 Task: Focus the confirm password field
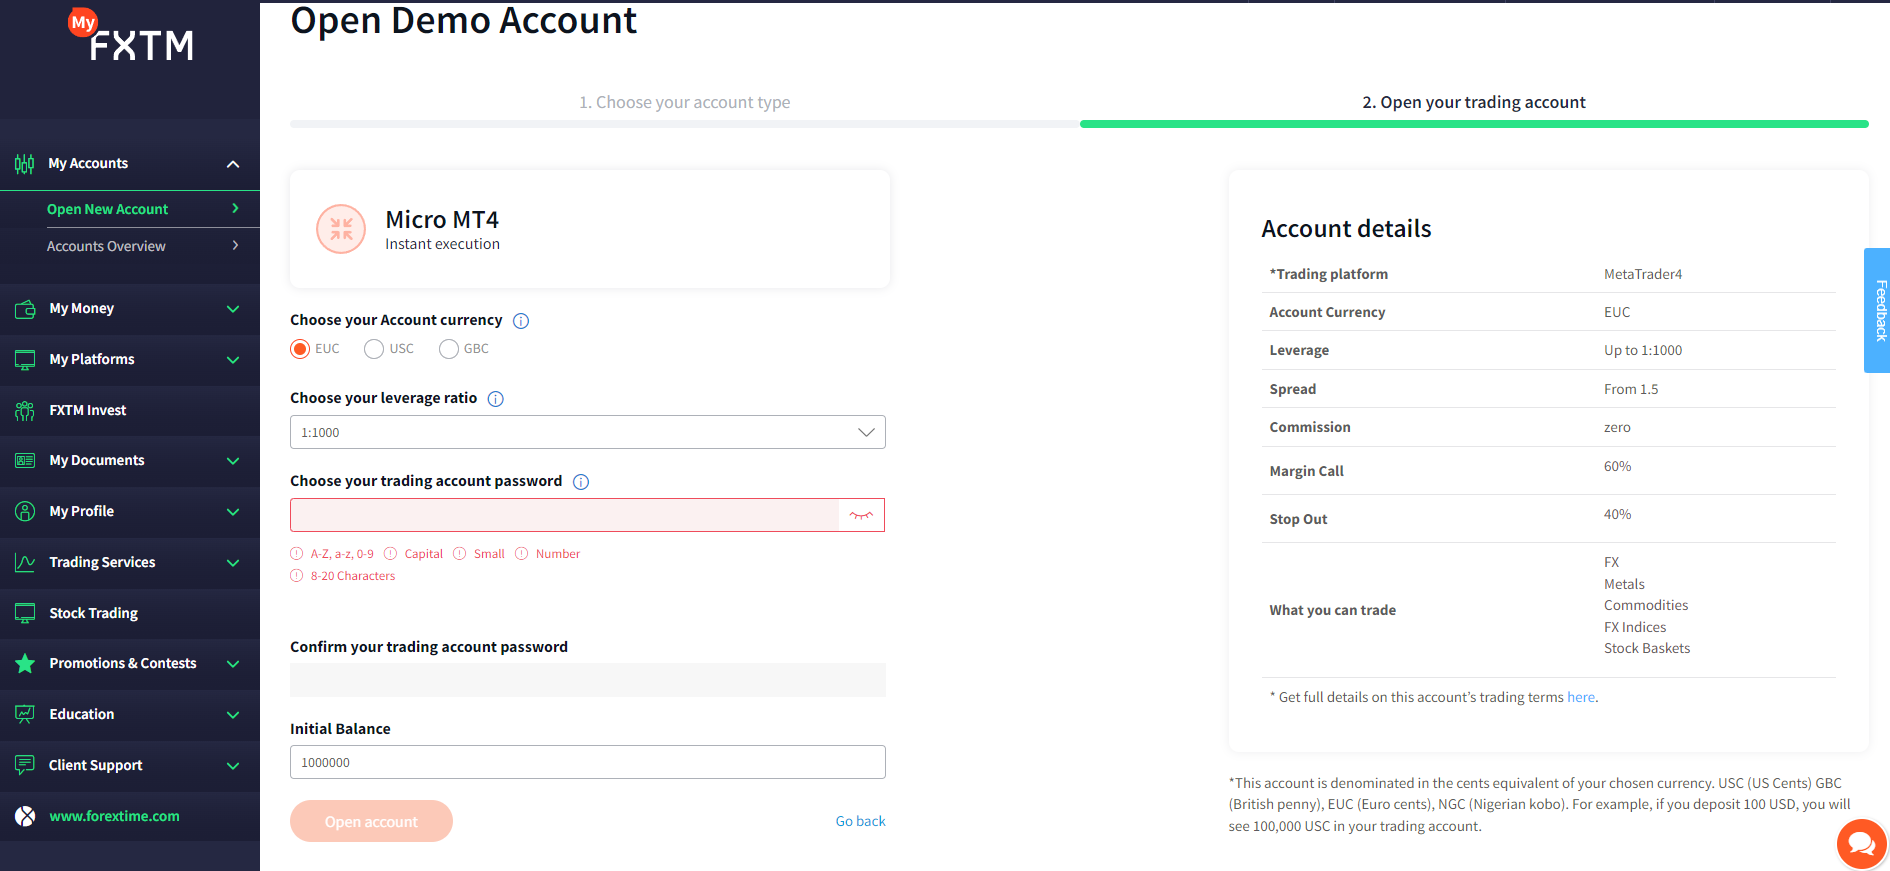point(588,680)
